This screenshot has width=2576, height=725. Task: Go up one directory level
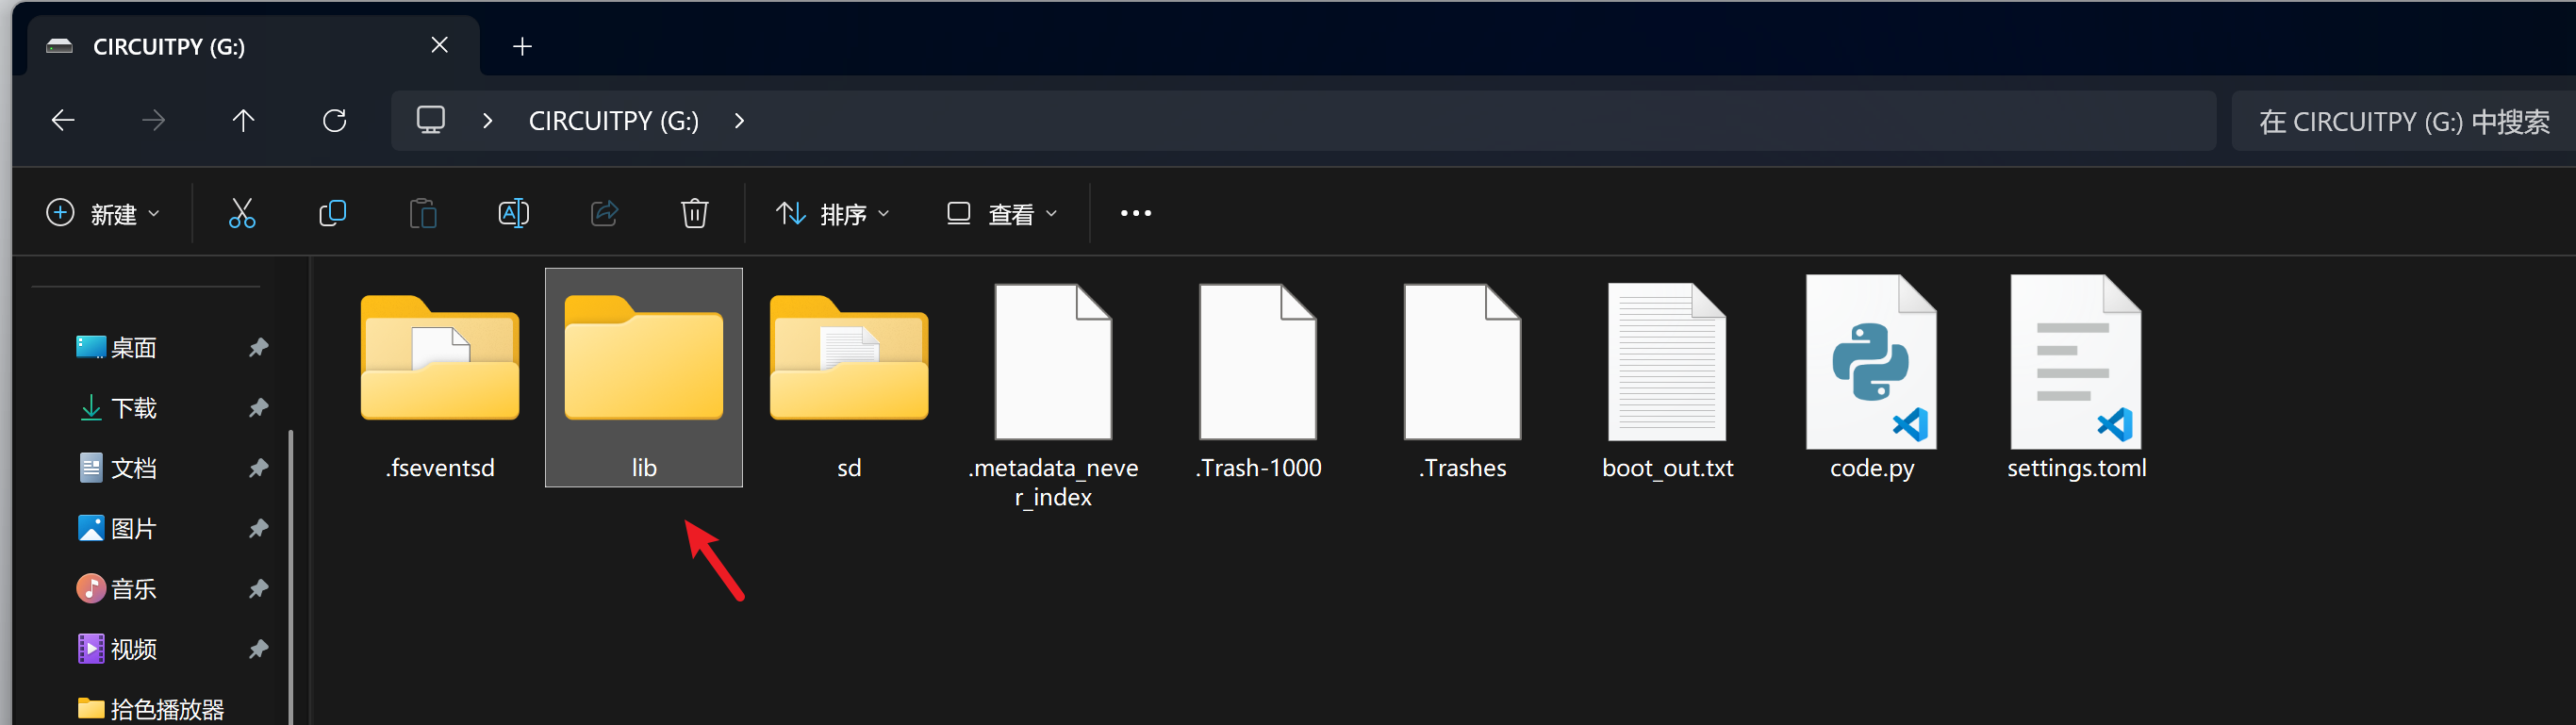tap(243, 121)
